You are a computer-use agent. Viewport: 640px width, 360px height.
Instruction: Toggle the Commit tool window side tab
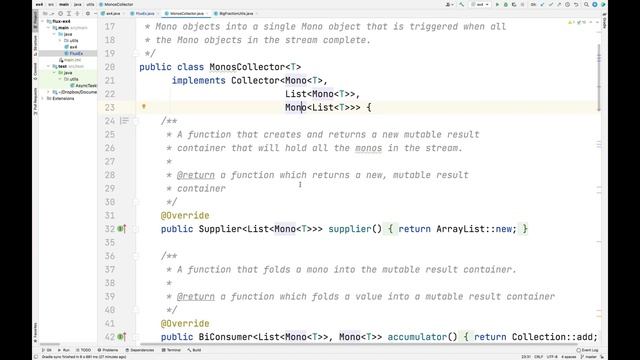click(36, 70)
